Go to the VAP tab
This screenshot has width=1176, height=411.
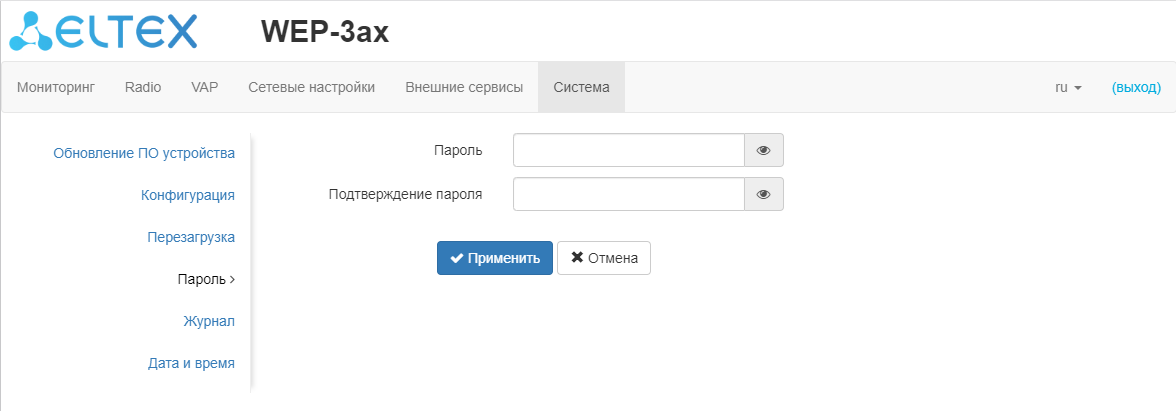point(205,87)
